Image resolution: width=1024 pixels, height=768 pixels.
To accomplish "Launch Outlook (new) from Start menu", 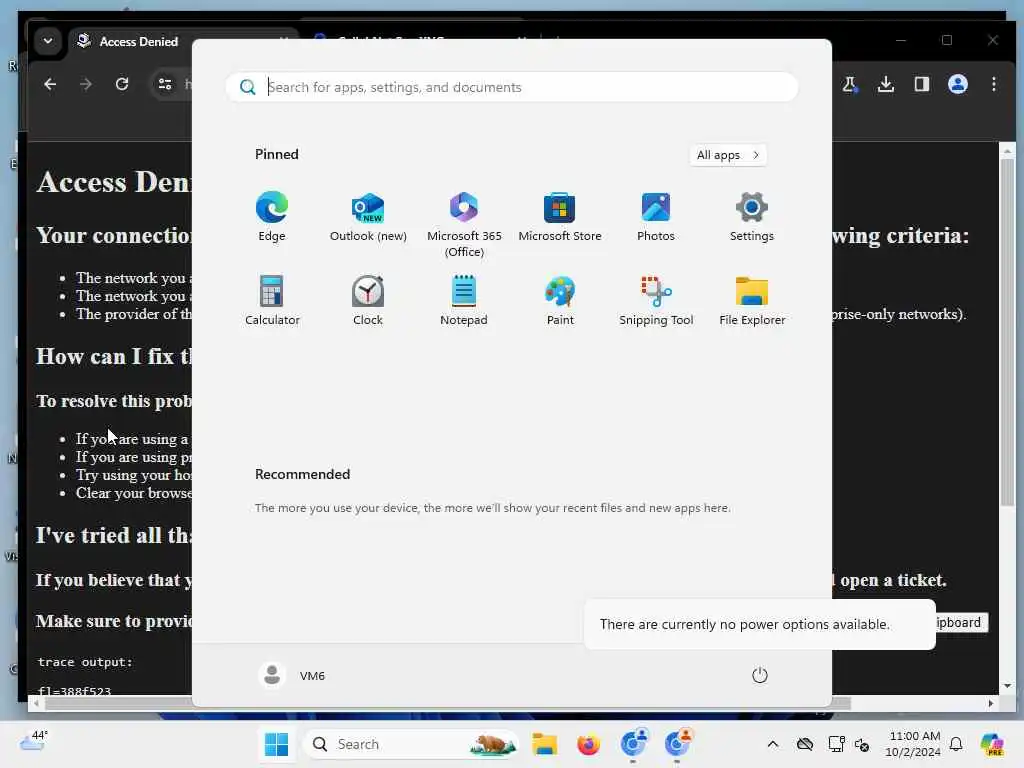I will [x=368, y=217].
